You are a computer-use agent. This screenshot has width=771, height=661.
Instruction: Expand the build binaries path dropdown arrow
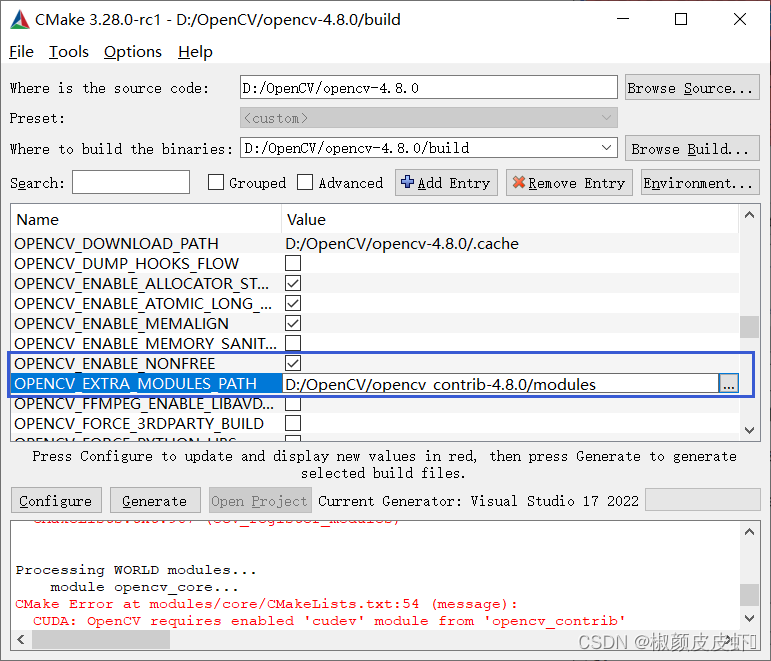coord(607,148)
